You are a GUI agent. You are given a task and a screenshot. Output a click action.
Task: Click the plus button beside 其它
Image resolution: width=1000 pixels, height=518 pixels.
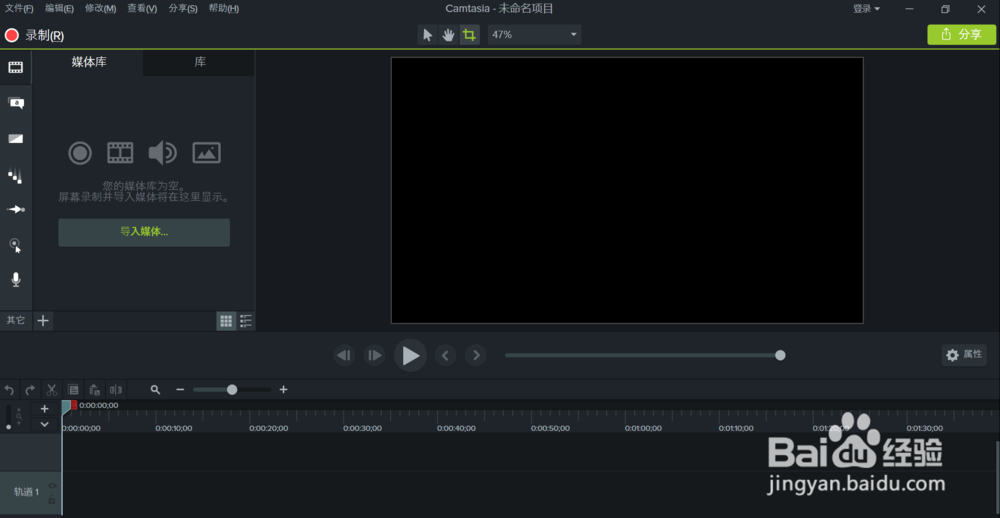coord(43,320)
